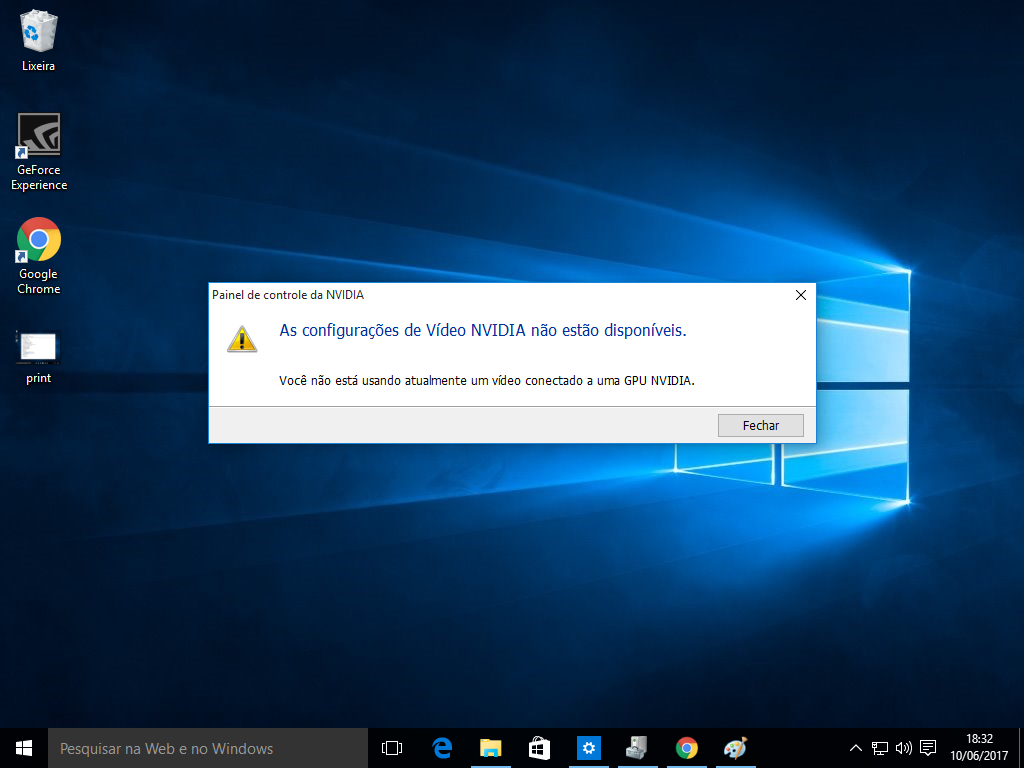
Task: Open File Explorer from the taskbar
Action: (x=490, y=748)
